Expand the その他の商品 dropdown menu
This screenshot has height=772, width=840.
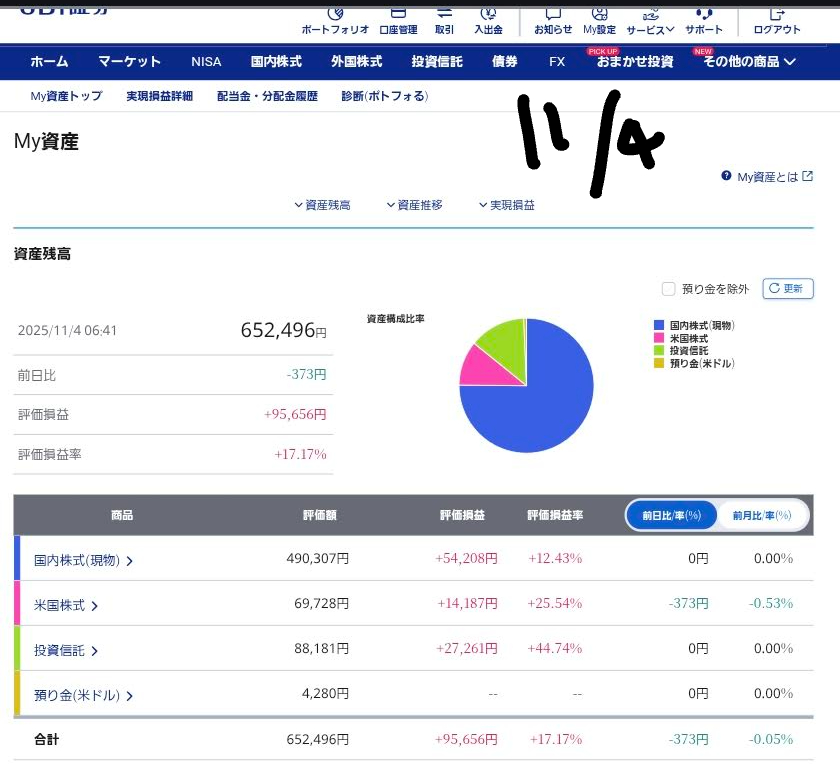tap(749, 62)
